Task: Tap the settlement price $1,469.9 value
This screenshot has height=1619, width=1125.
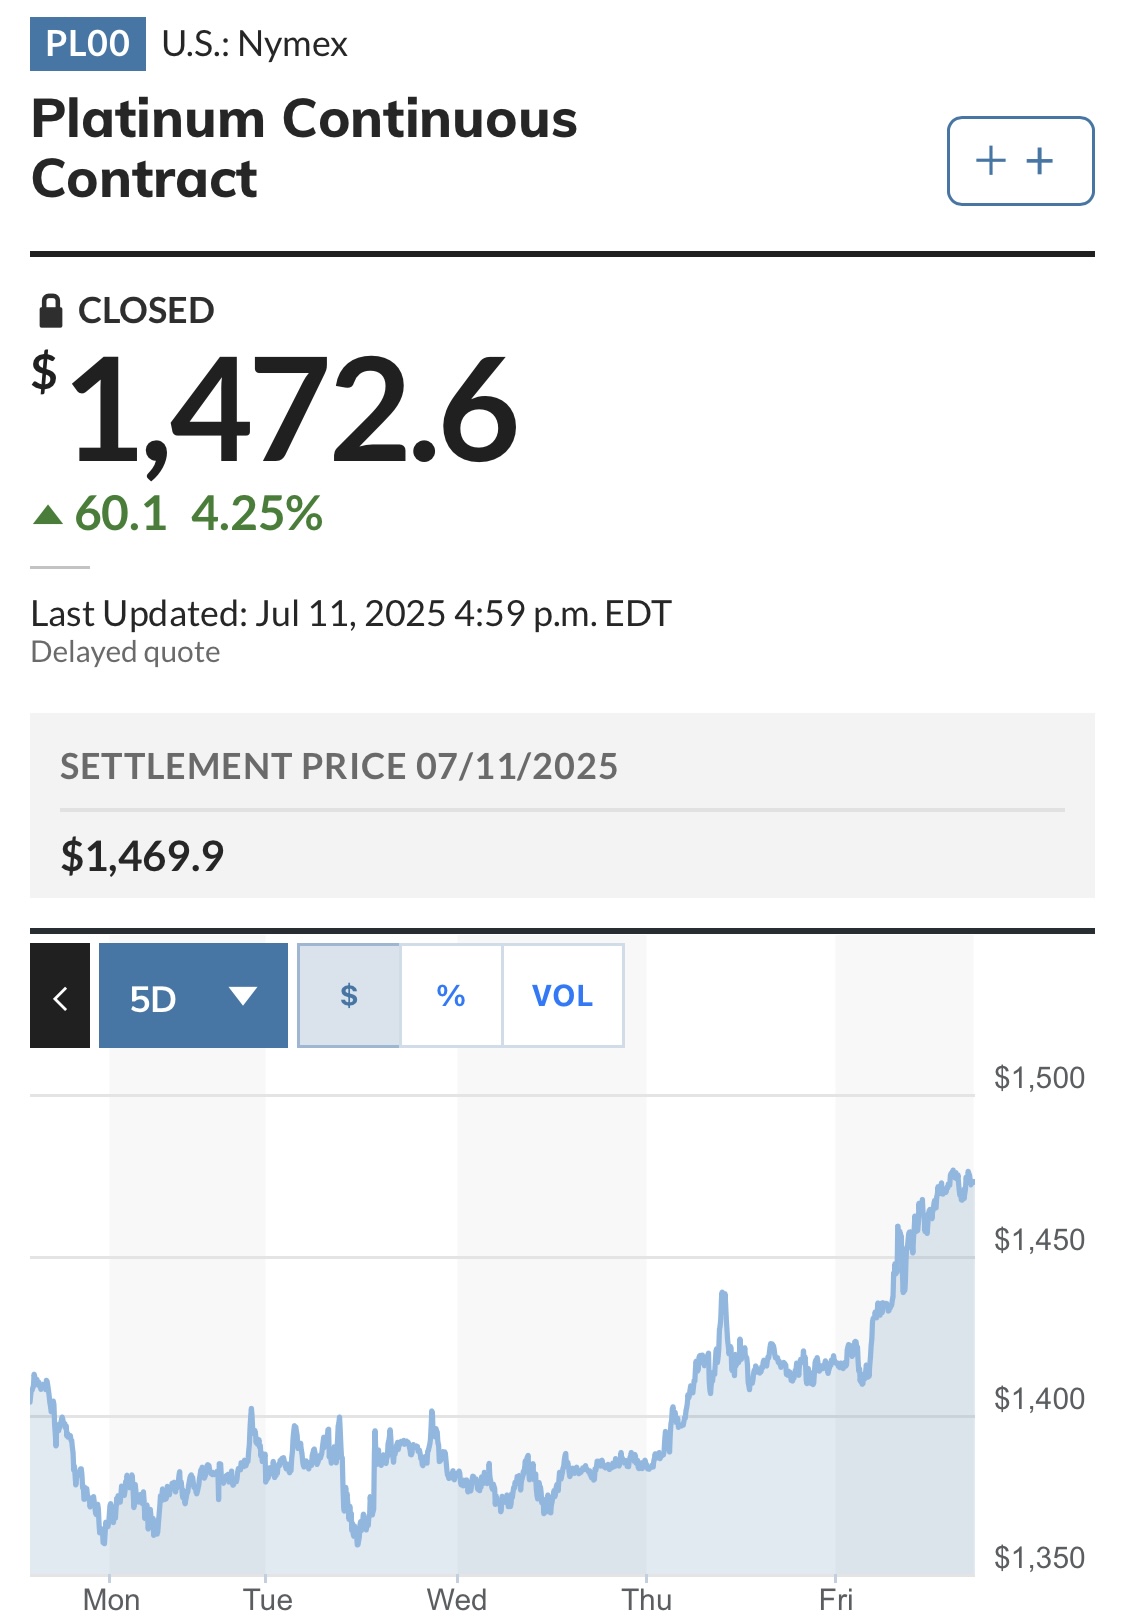Action: (142, 856)
